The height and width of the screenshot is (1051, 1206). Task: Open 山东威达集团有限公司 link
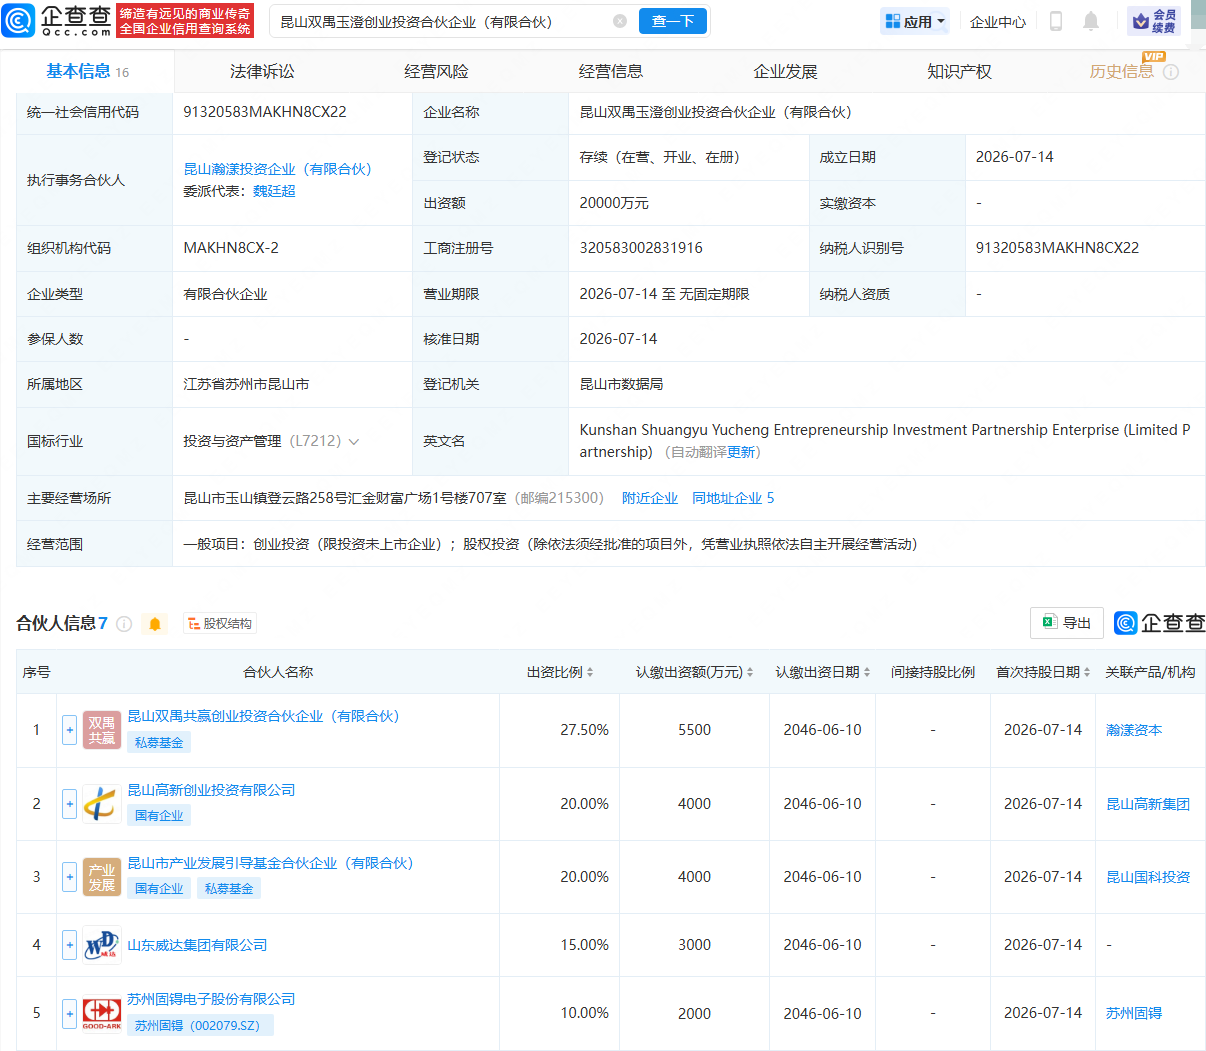click(197, 945)
